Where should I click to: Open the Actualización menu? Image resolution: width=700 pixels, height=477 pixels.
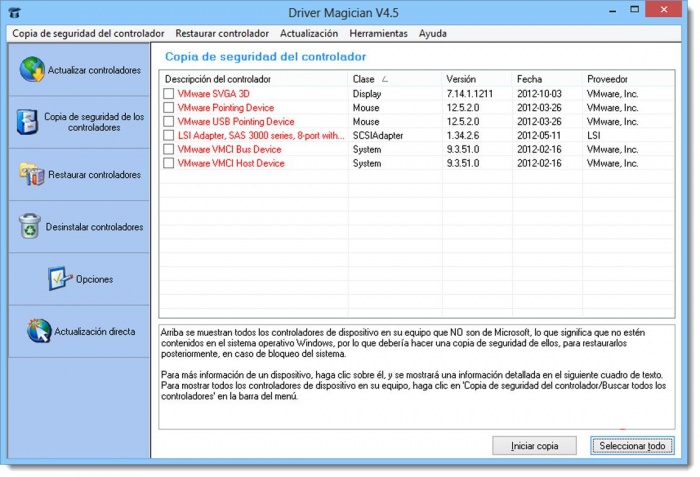point(309,33)
